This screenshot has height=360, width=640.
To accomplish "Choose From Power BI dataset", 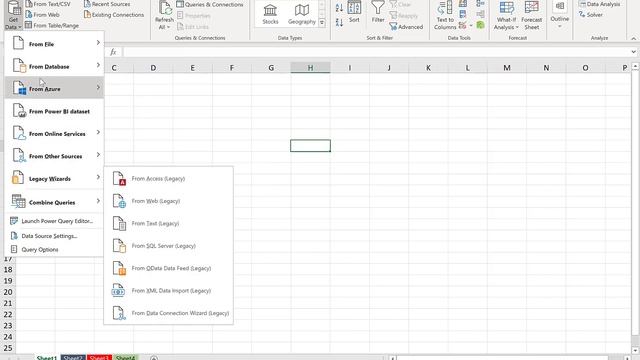I will point(54,111).
